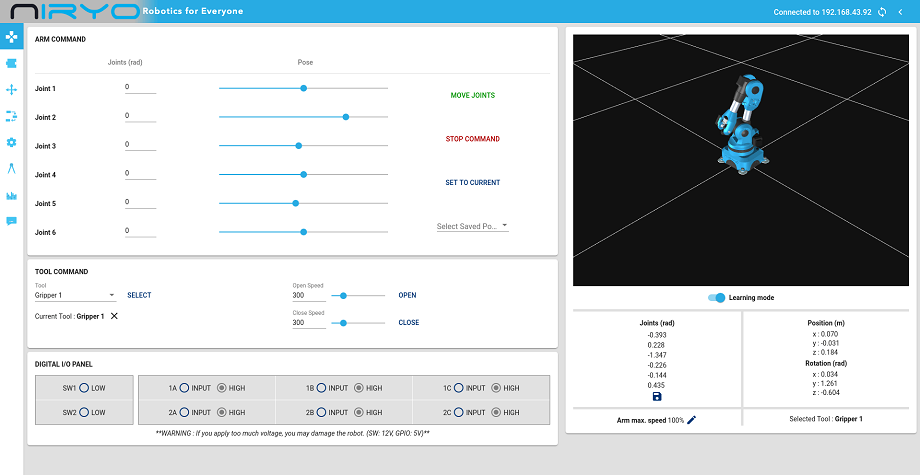Click the second sidebar icon below the gamepad

[x=11, y=63]
